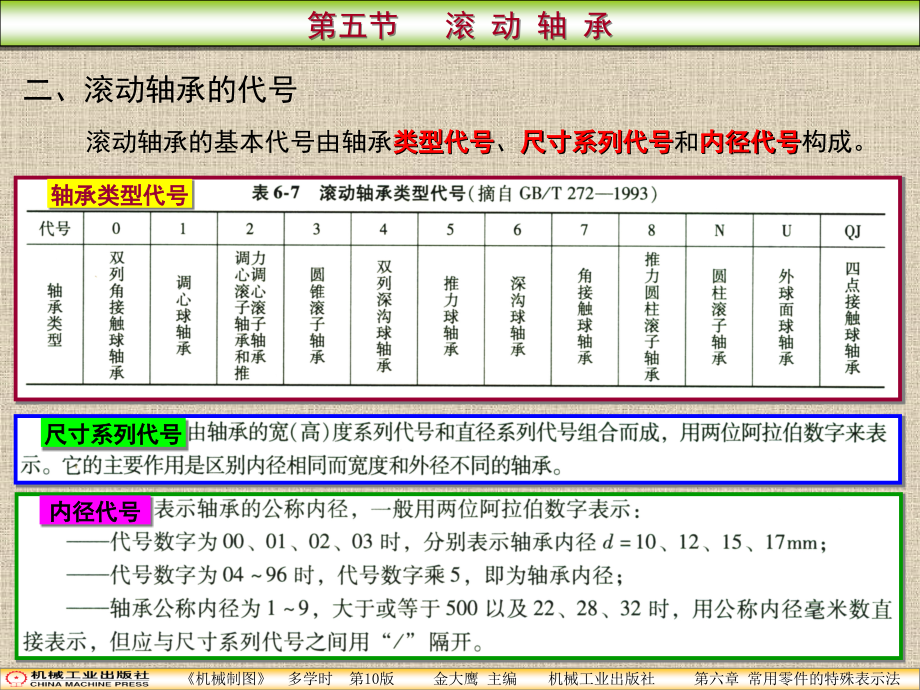Click table cell 推力球轴承
This screenshot has width=920, height=690.
coord(451,316)
